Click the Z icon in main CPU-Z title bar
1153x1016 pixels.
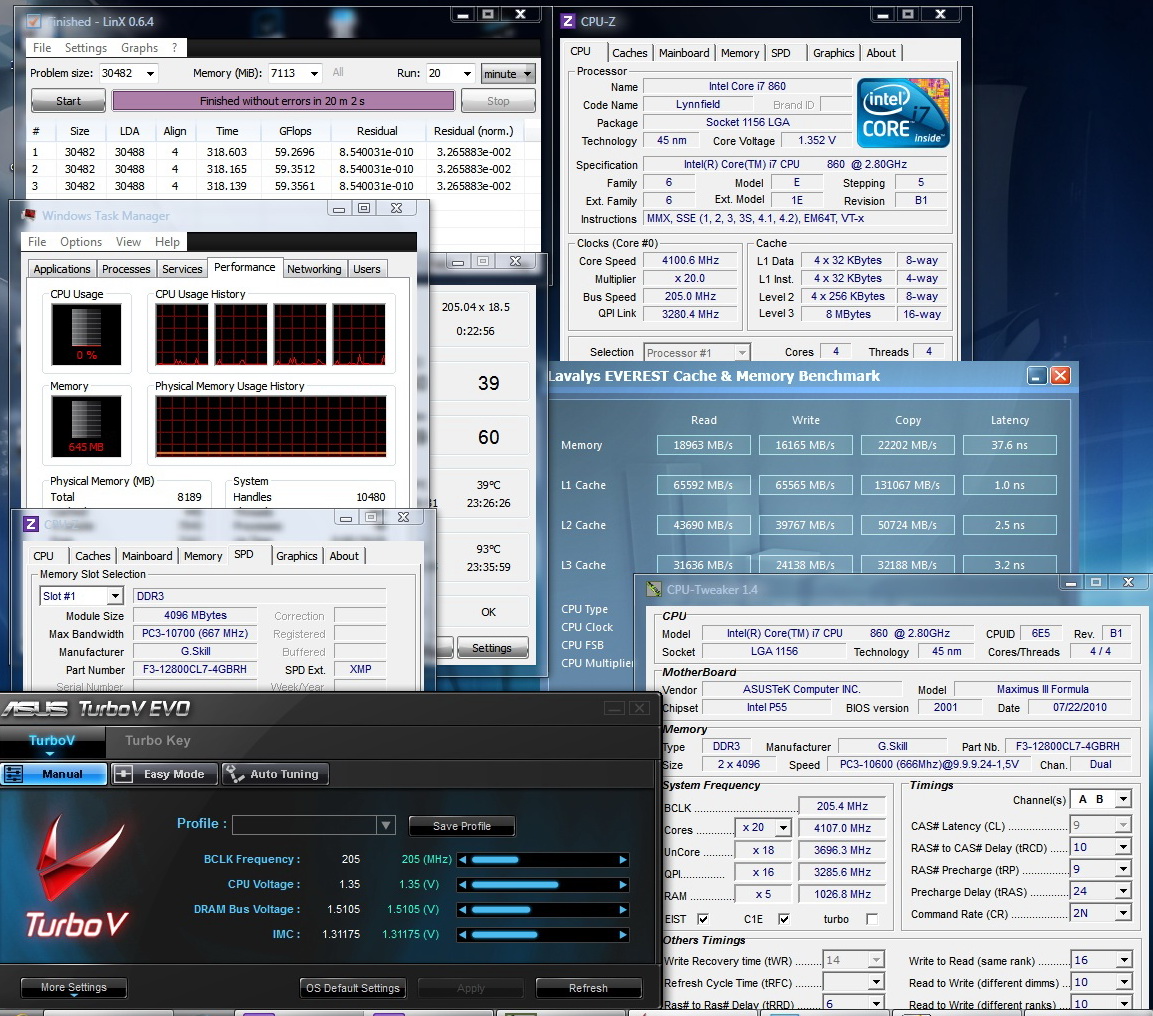click(x=568, y=21)
